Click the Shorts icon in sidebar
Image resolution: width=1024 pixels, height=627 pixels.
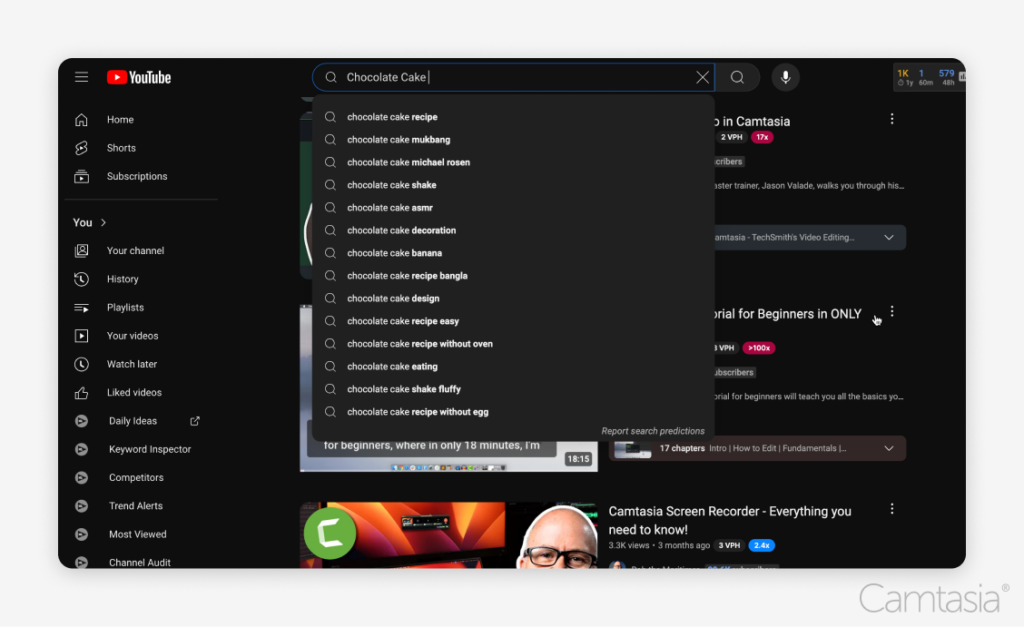click(x=81, y=148)
